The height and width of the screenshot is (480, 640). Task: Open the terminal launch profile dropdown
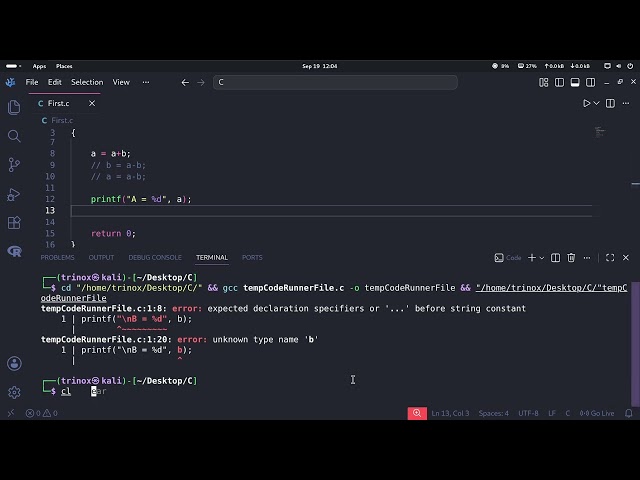pos(542,258)
